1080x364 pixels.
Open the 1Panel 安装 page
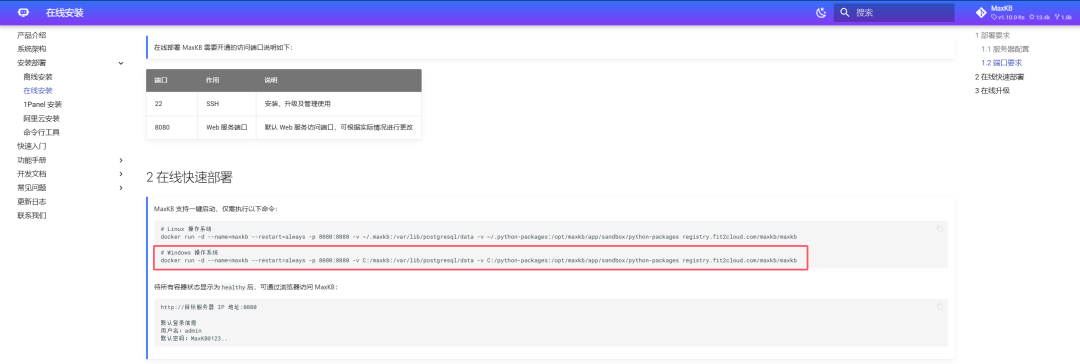coord(43,104)
